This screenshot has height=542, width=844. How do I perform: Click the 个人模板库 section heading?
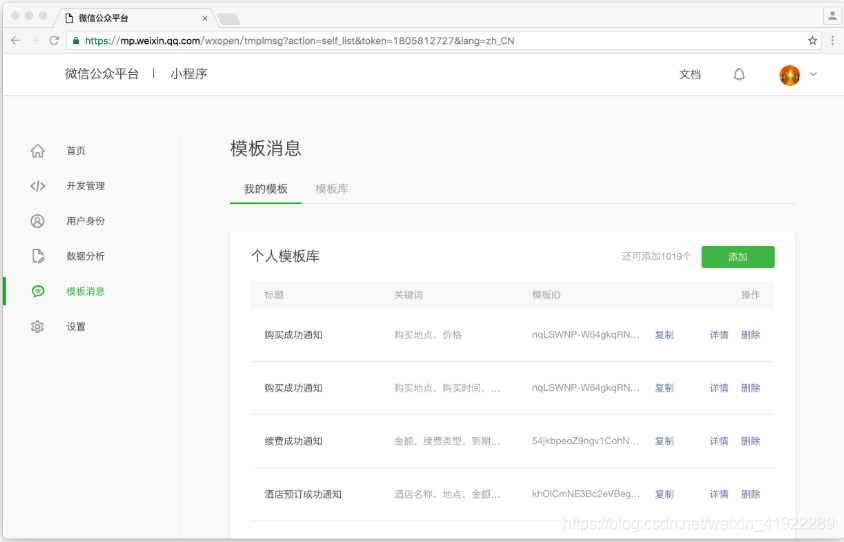click(x=285, y=256)
